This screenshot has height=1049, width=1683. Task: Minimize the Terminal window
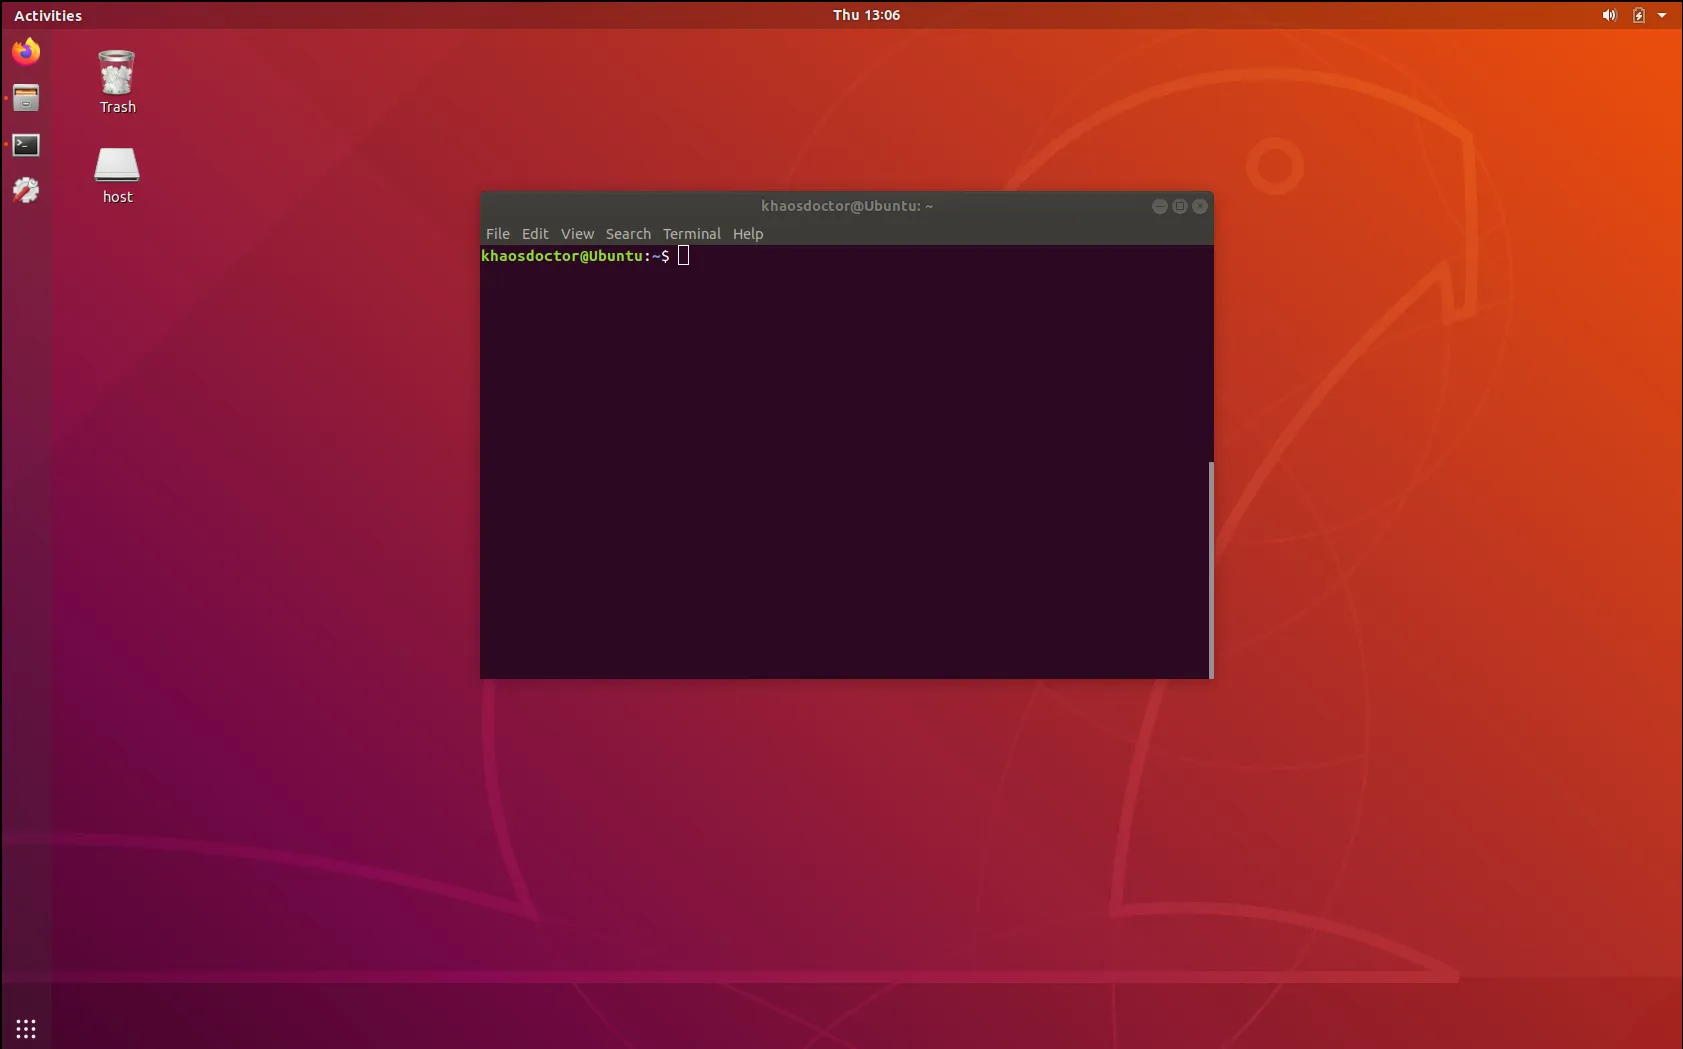coord(1160,206)
